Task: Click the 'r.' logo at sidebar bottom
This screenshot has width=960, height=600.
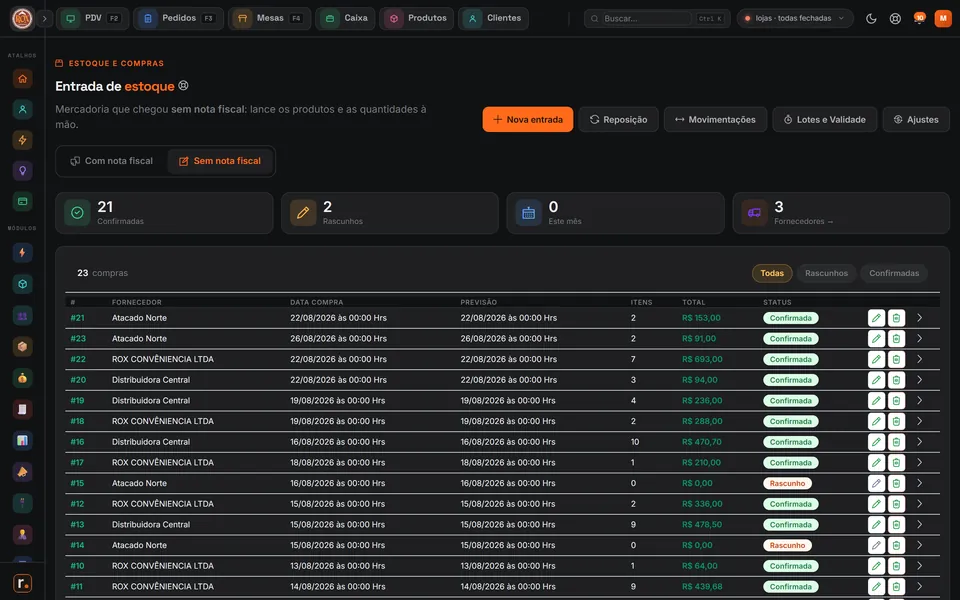Action: (x=23, y=583)
